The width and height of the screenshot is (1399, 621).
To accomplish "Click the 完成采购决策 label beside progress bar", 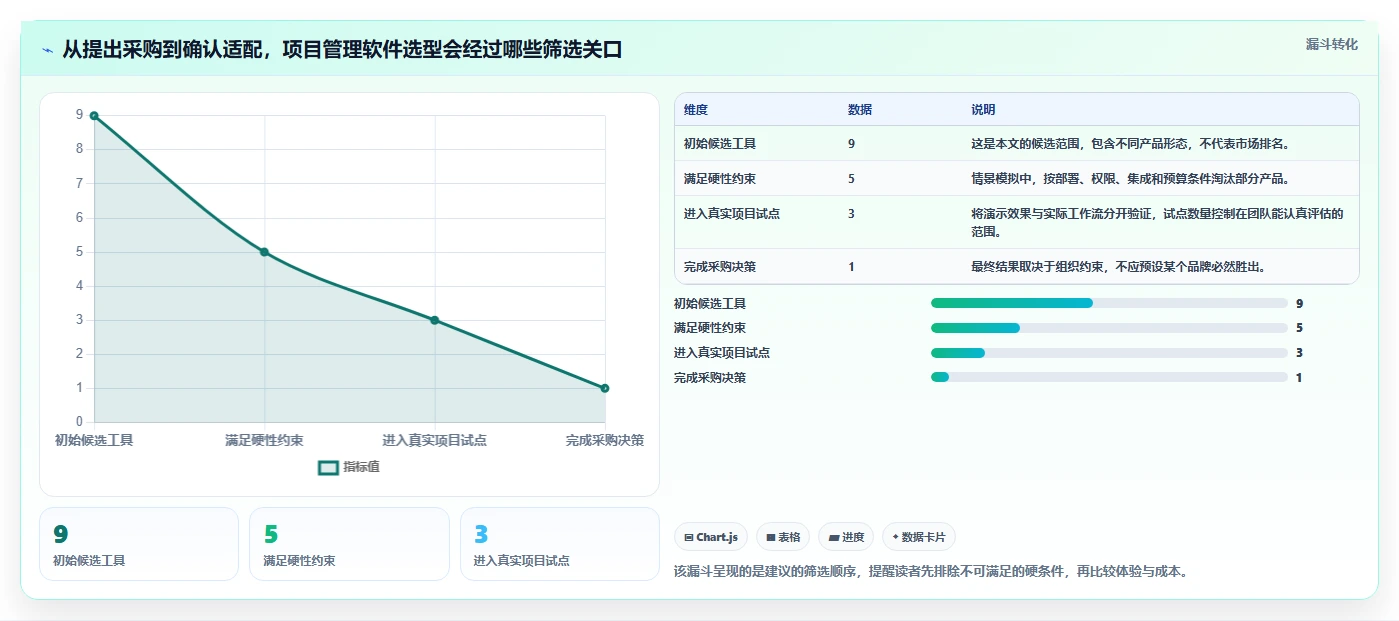I will [710, 378].
